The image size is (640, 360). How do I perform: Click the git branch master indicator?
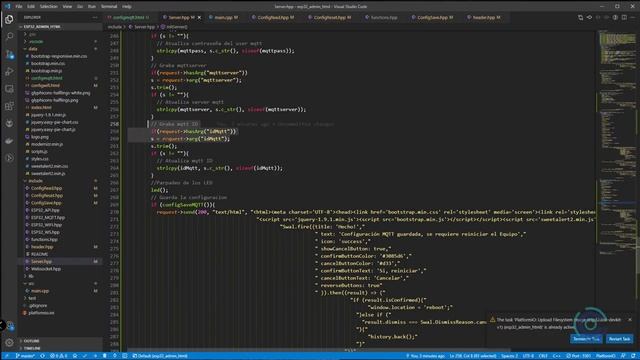[x=25, y=356]
